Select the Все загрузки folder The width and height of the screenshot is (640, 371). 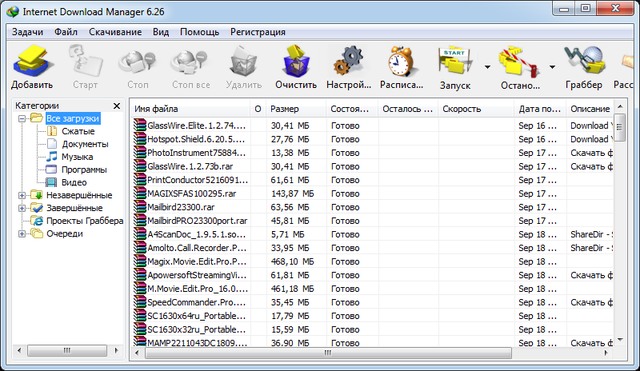[73, 119]
